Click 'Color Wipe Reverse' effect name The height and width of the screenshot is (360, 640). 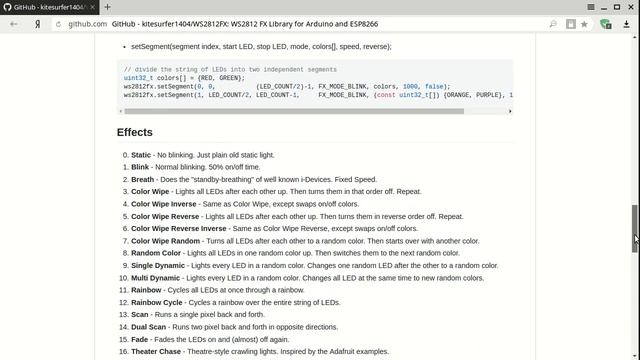(165, 216)
